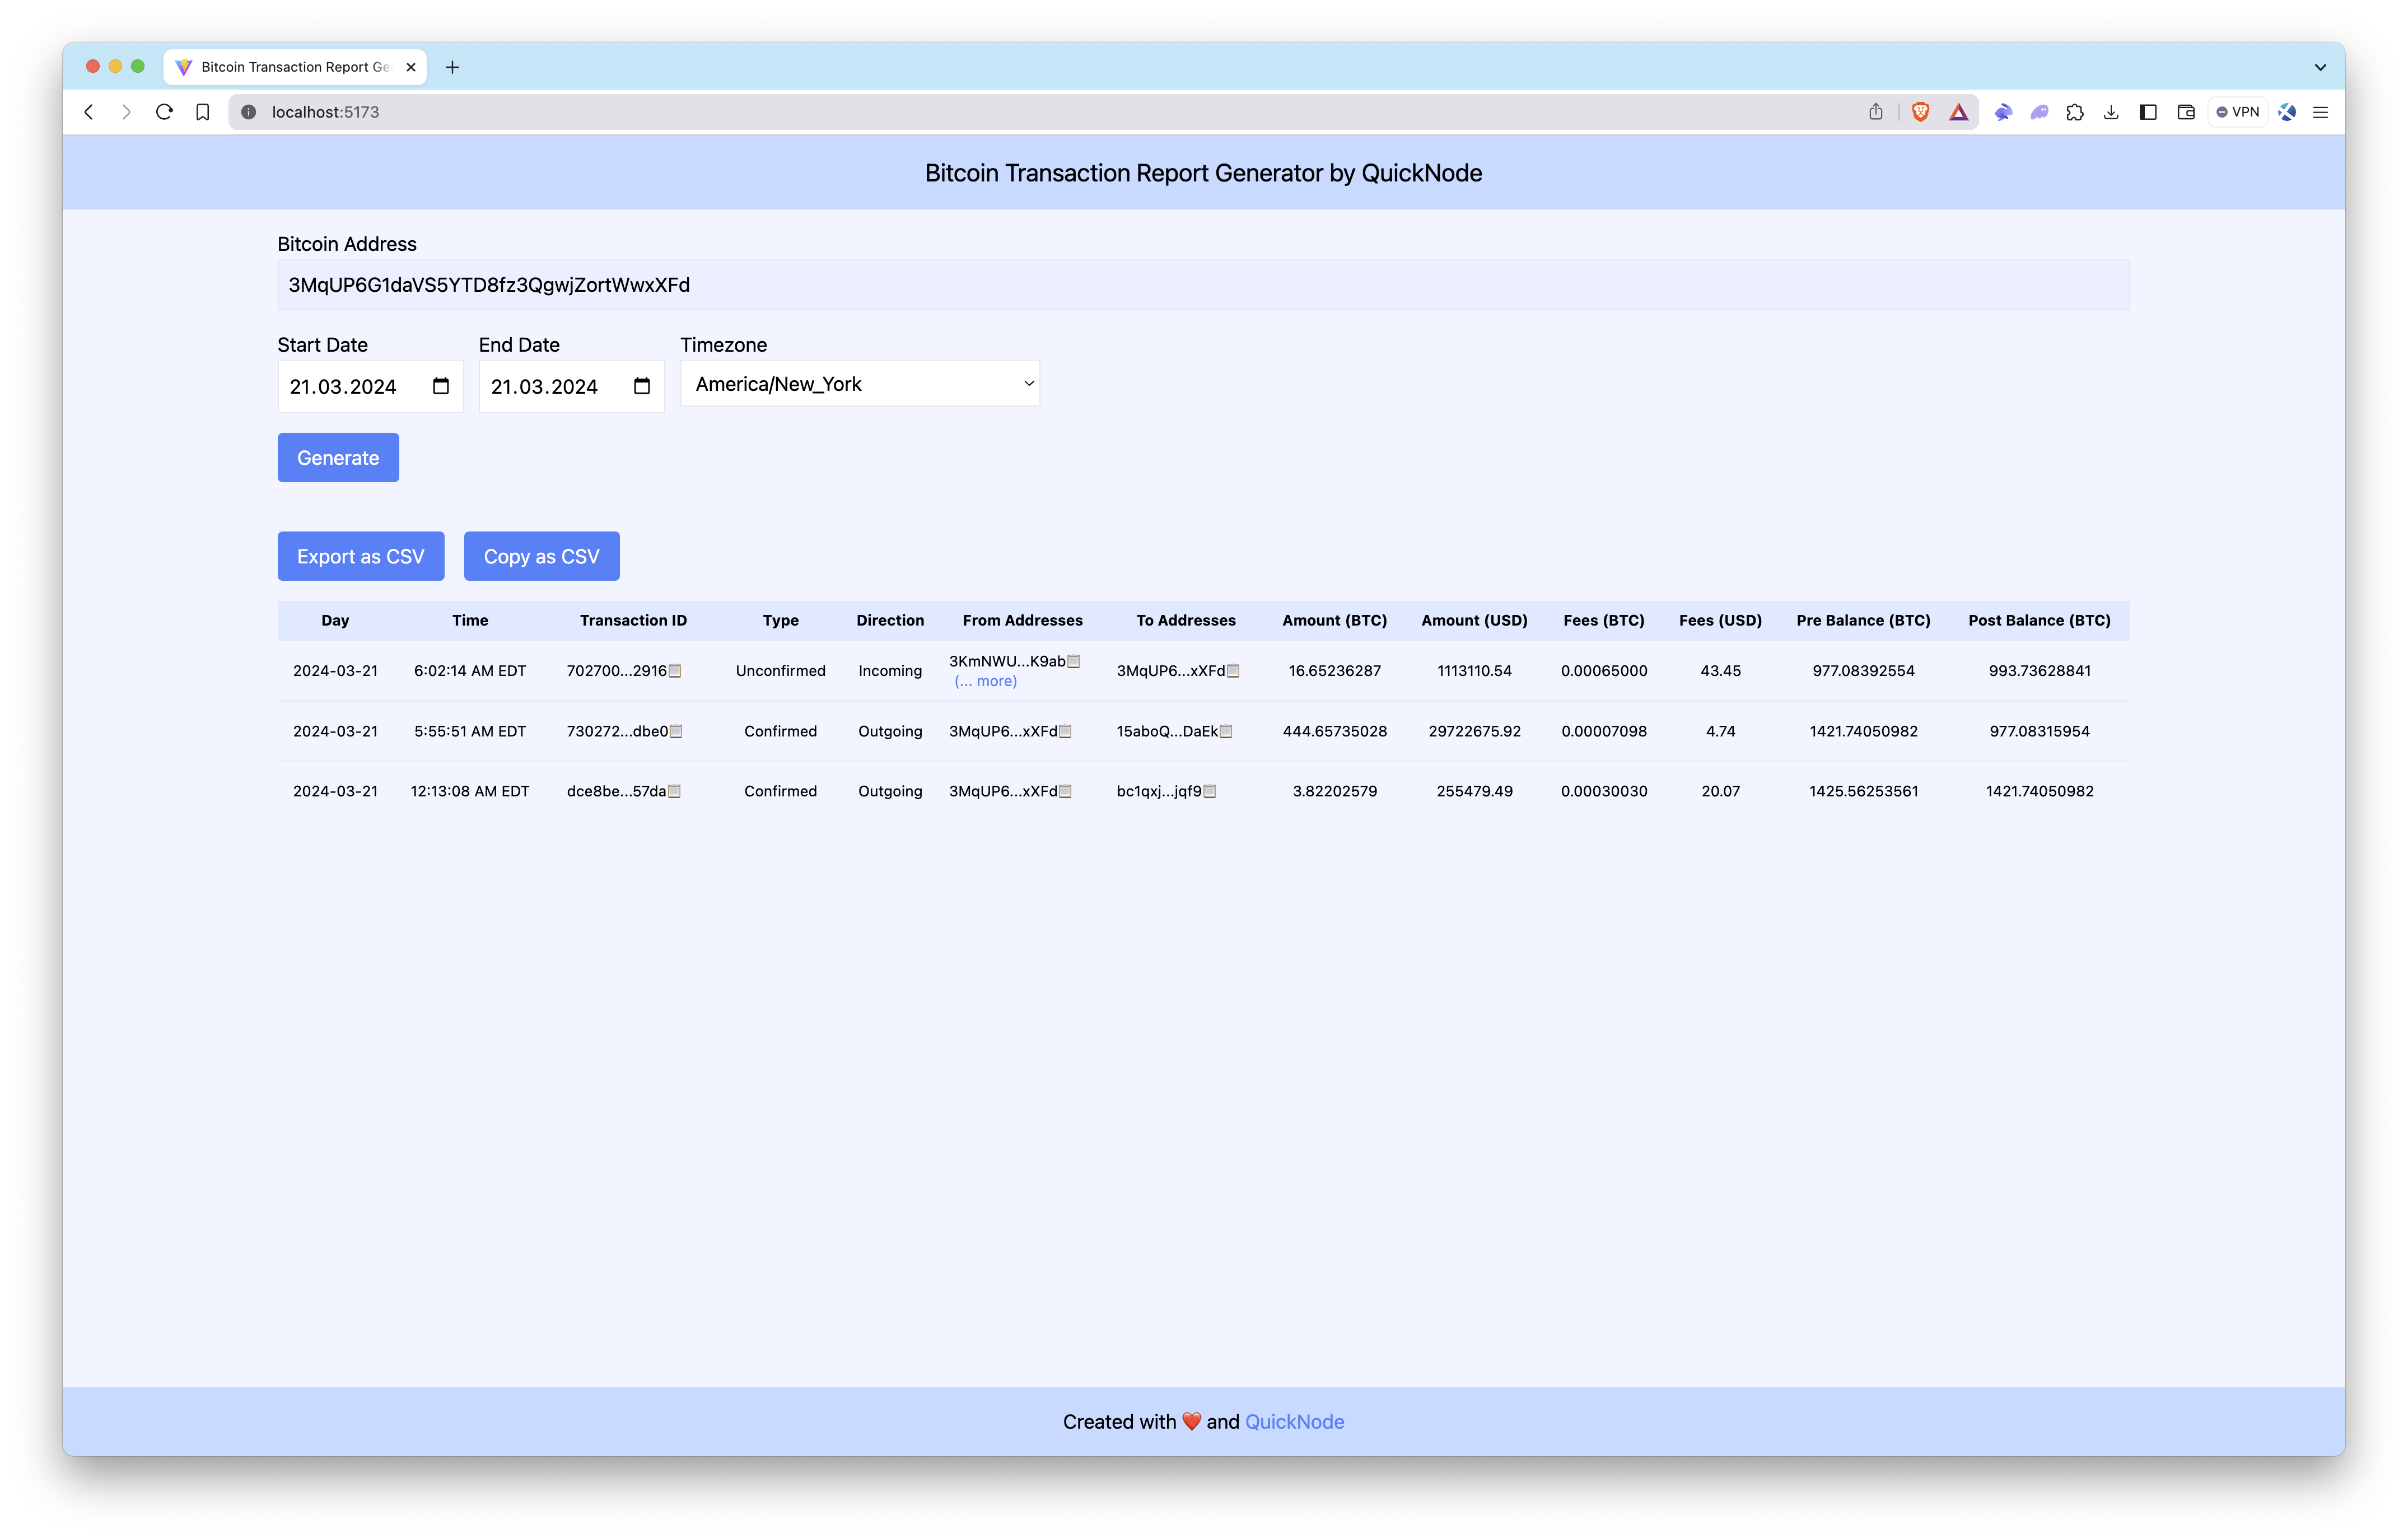Copy transaction ID dce8be...57da via clipboard icon
The height and width of the screenshot is (1539, 2408).
674,791
